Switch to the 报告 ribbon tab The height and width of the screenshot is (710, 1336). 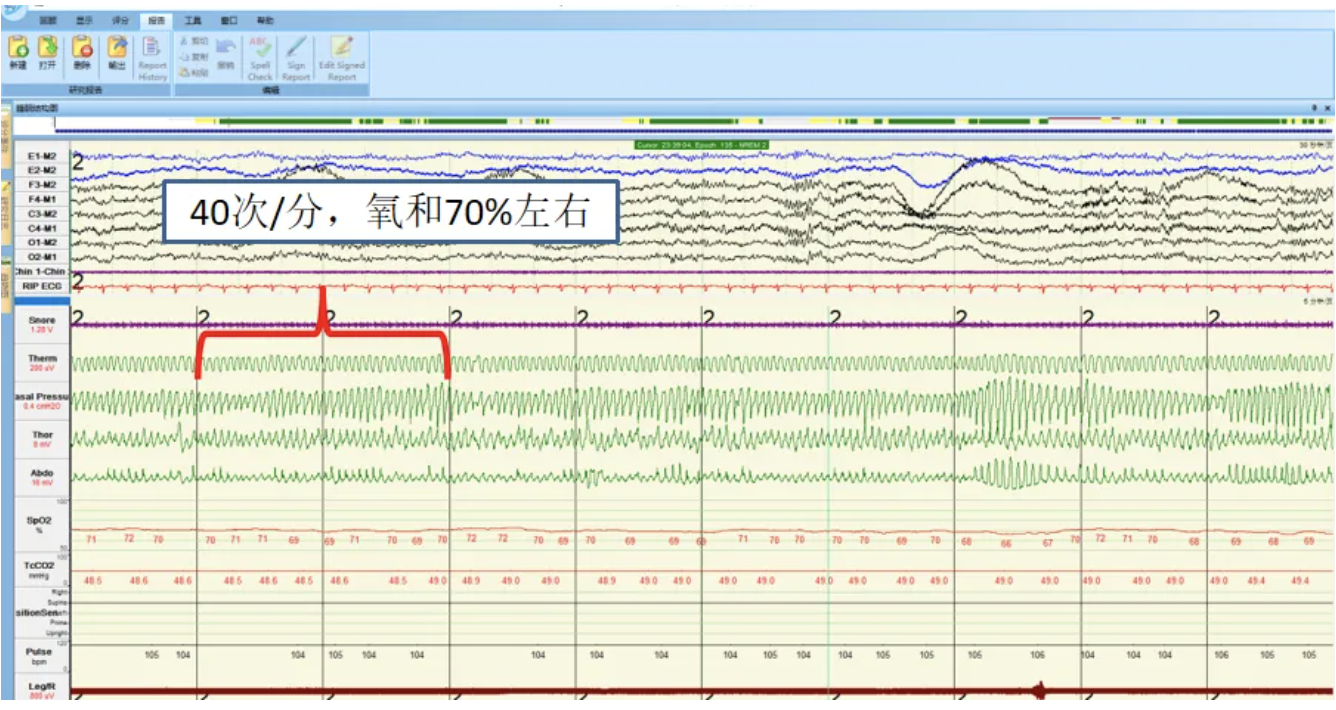(x=156, y=20)
